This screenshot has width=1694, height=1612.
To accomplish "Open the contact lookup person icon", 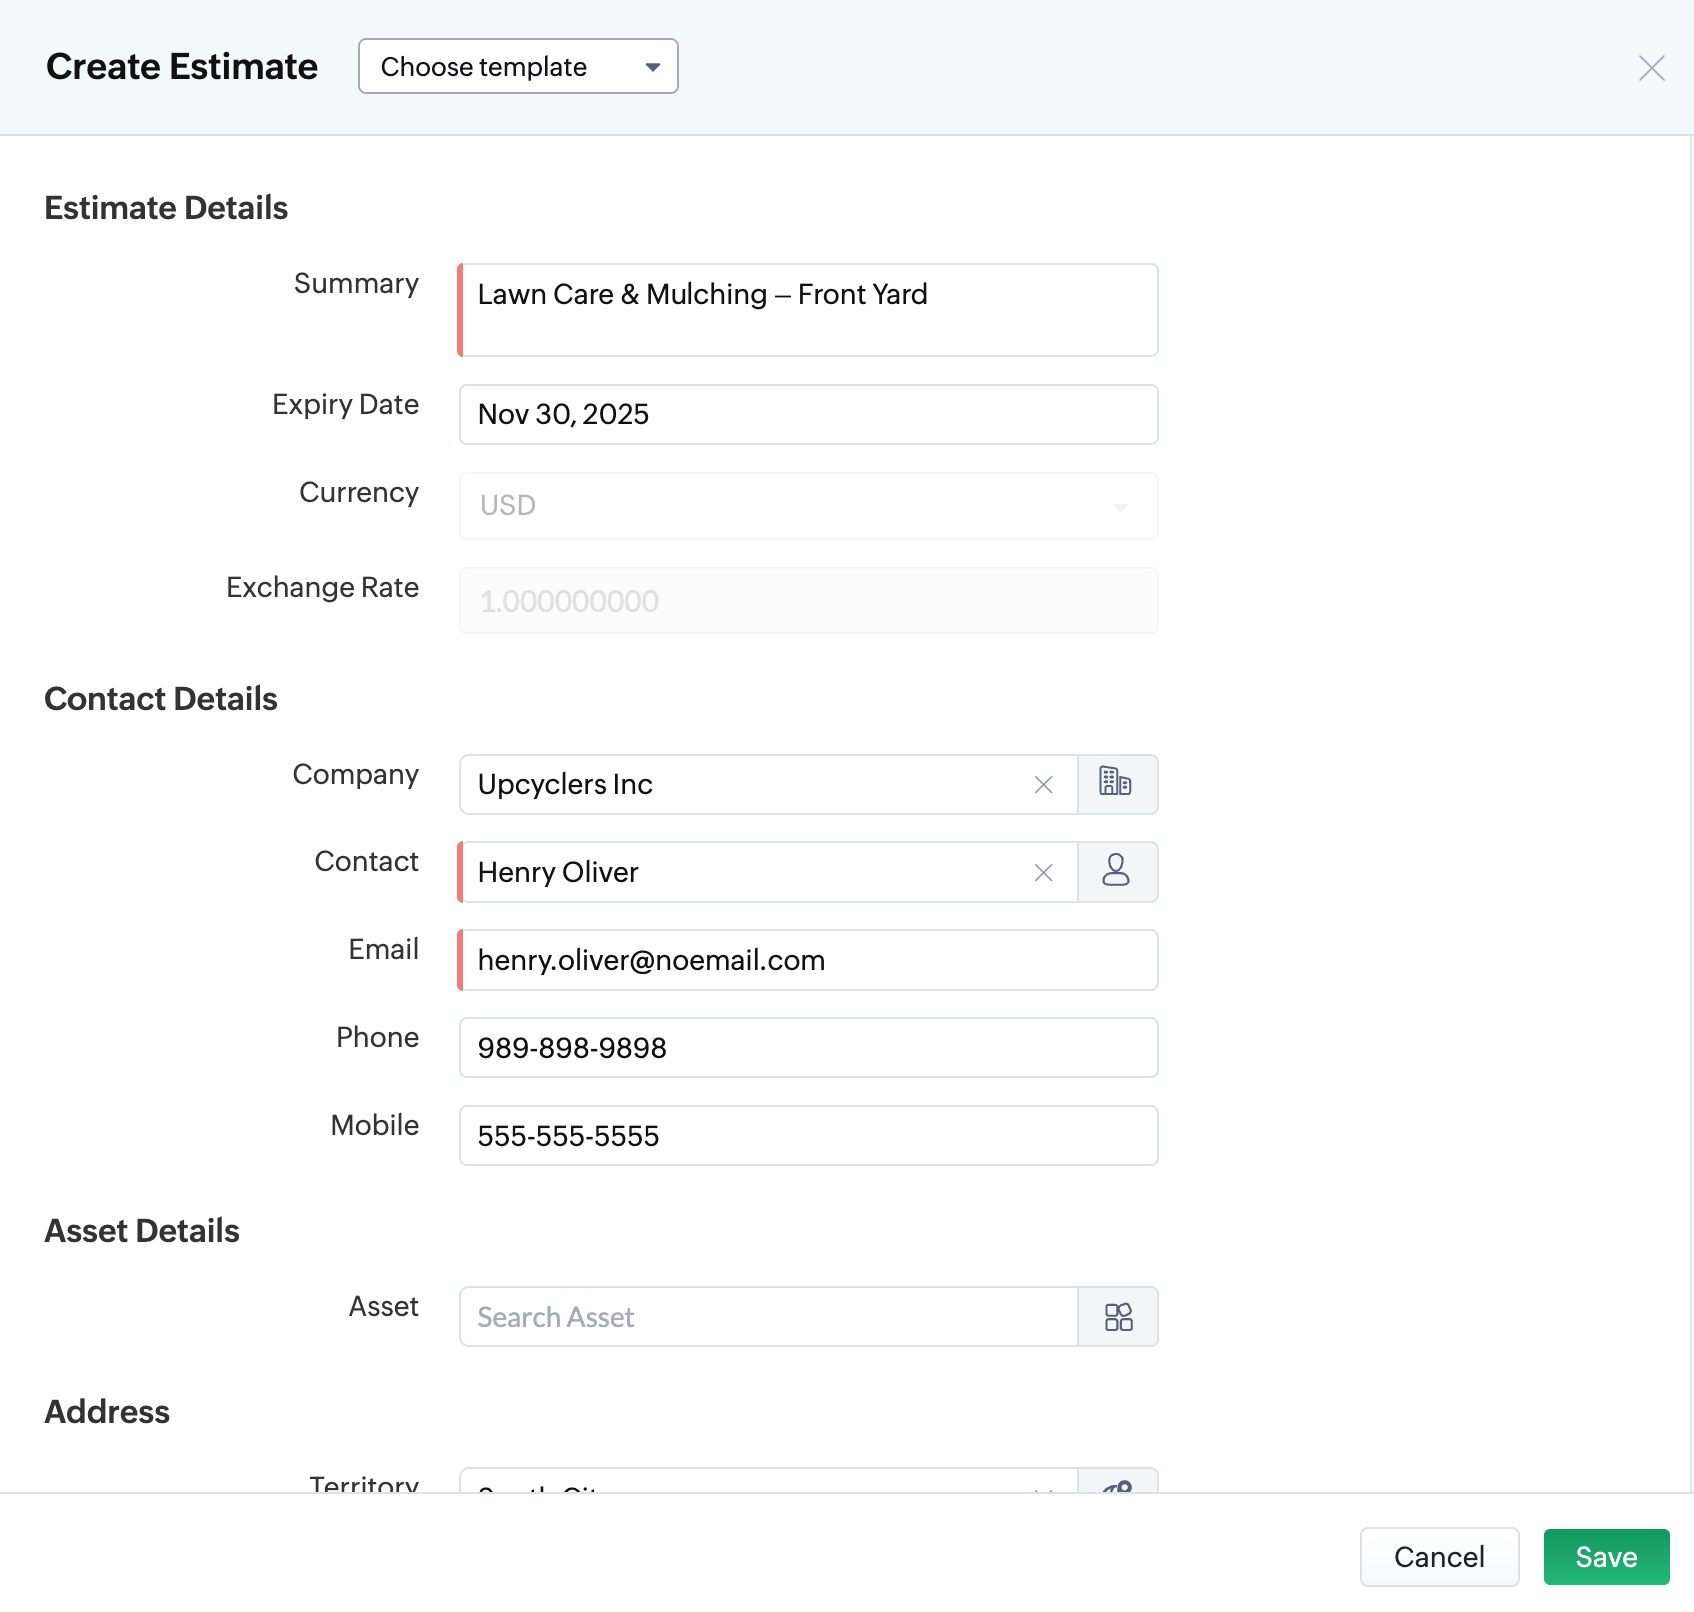I will (x=1116, y=872).
